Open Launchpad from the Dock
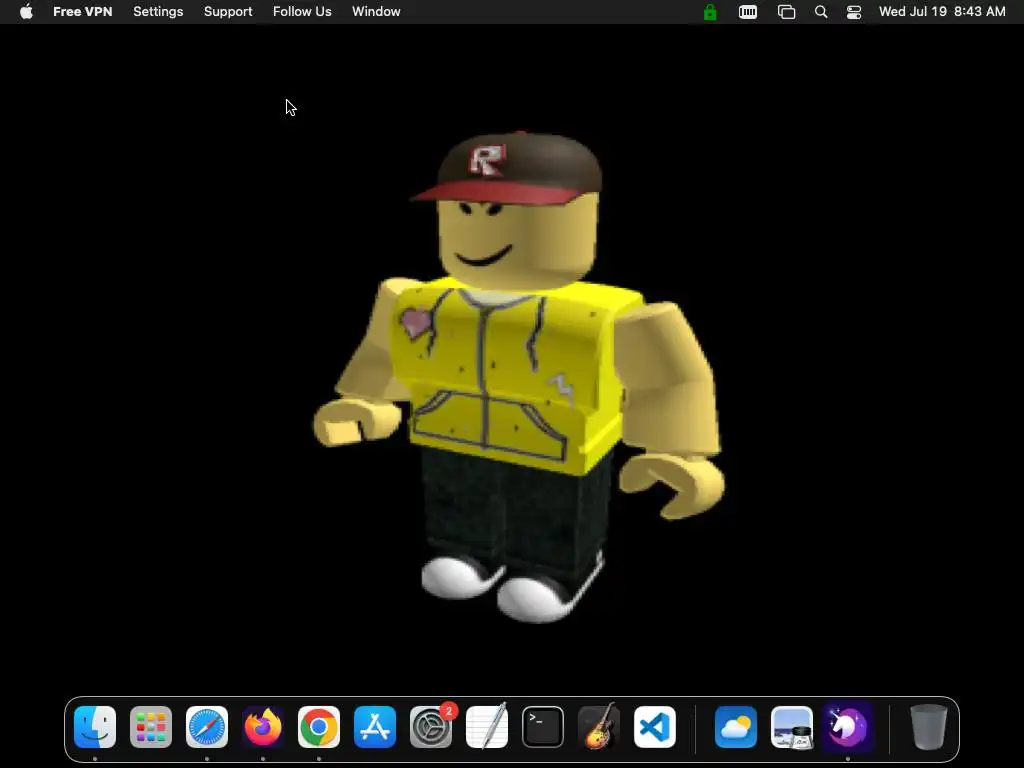Screen dimensions: 1024x768 (151, 727)
